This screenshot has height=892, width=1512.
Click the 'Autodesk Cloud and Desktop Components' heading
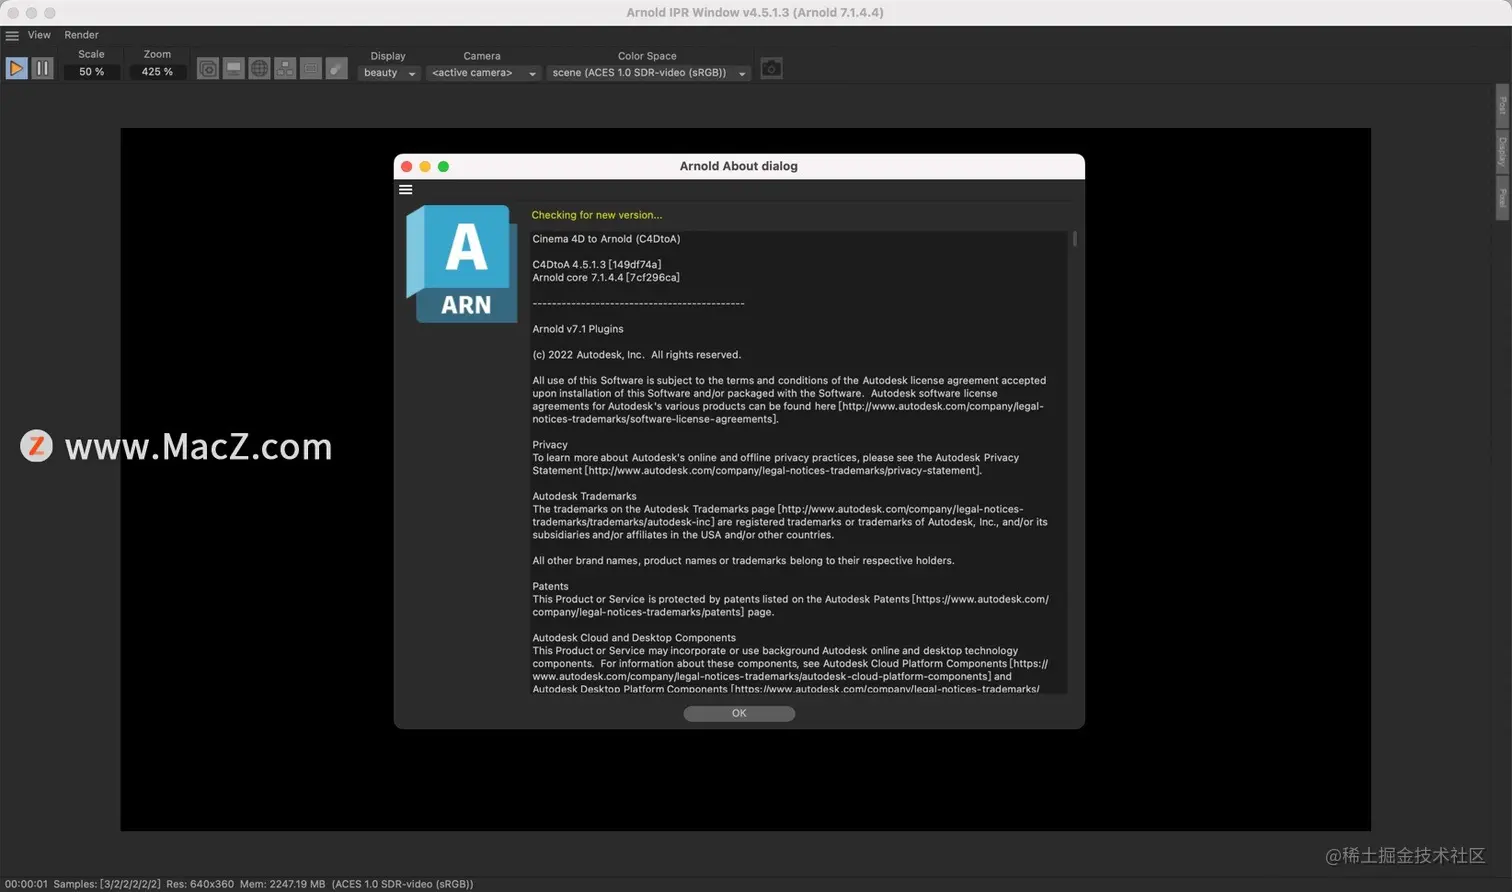point(634,638)
